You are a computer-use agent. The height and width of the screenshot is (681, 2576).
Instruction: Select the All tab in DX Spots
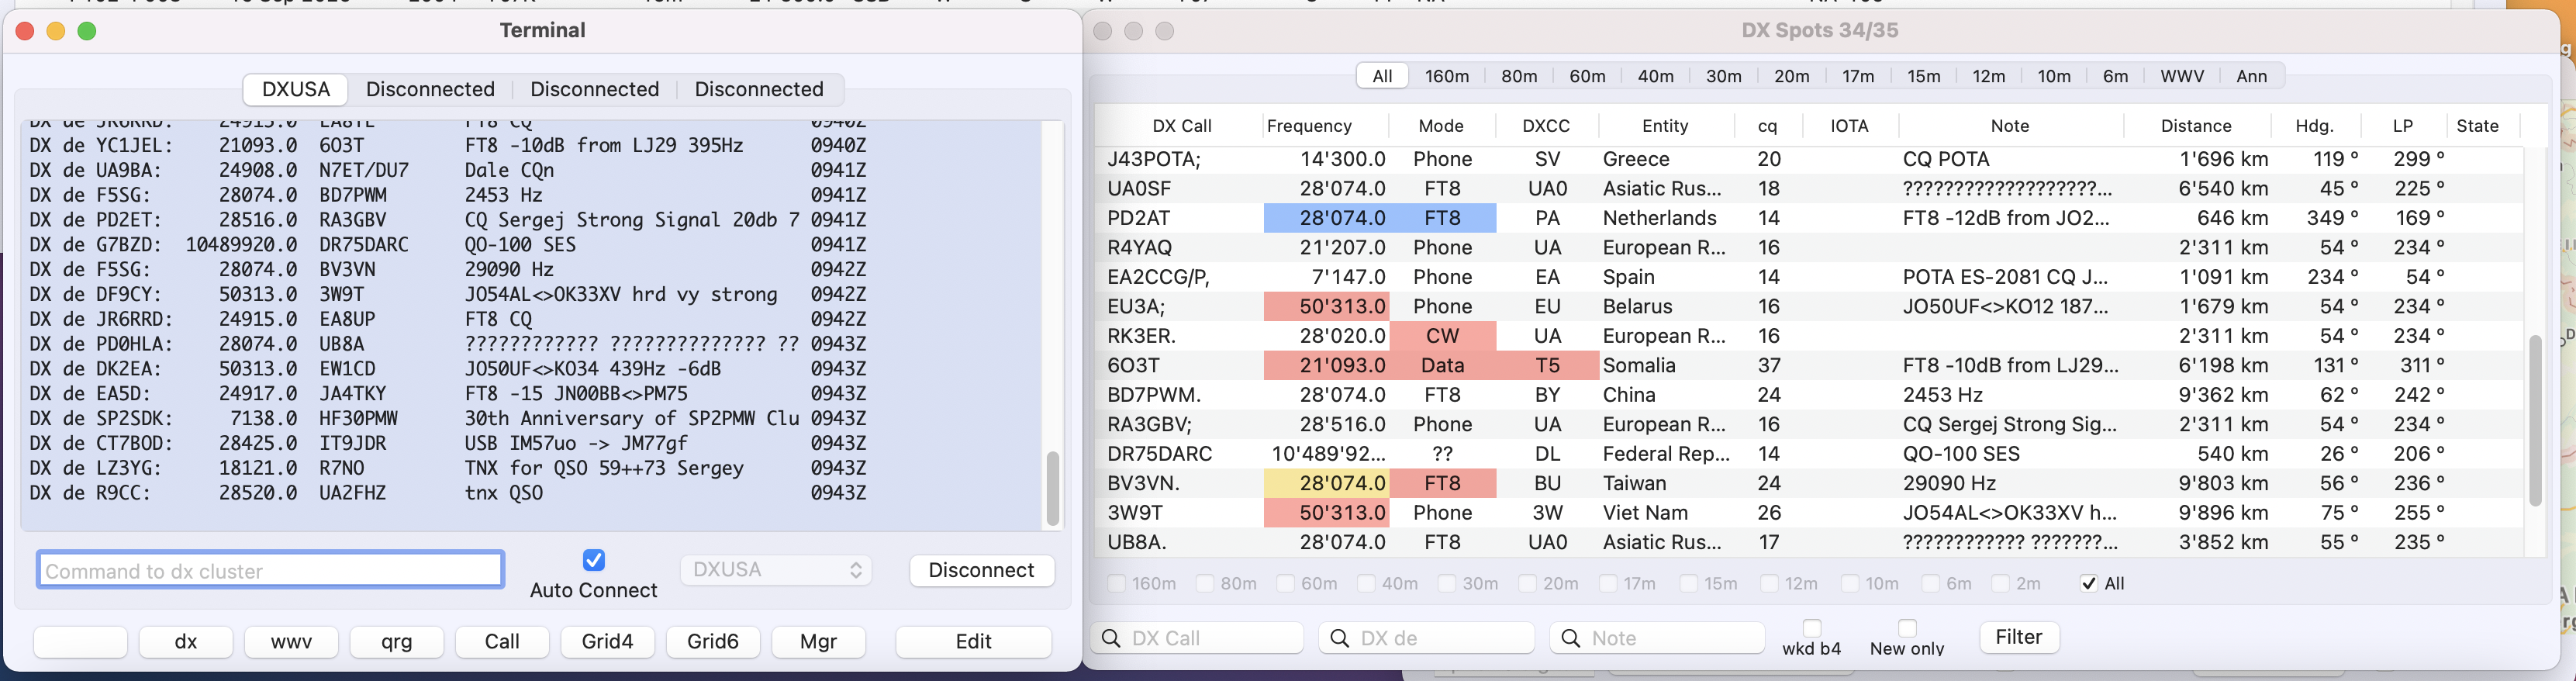tap(1383, 76)
